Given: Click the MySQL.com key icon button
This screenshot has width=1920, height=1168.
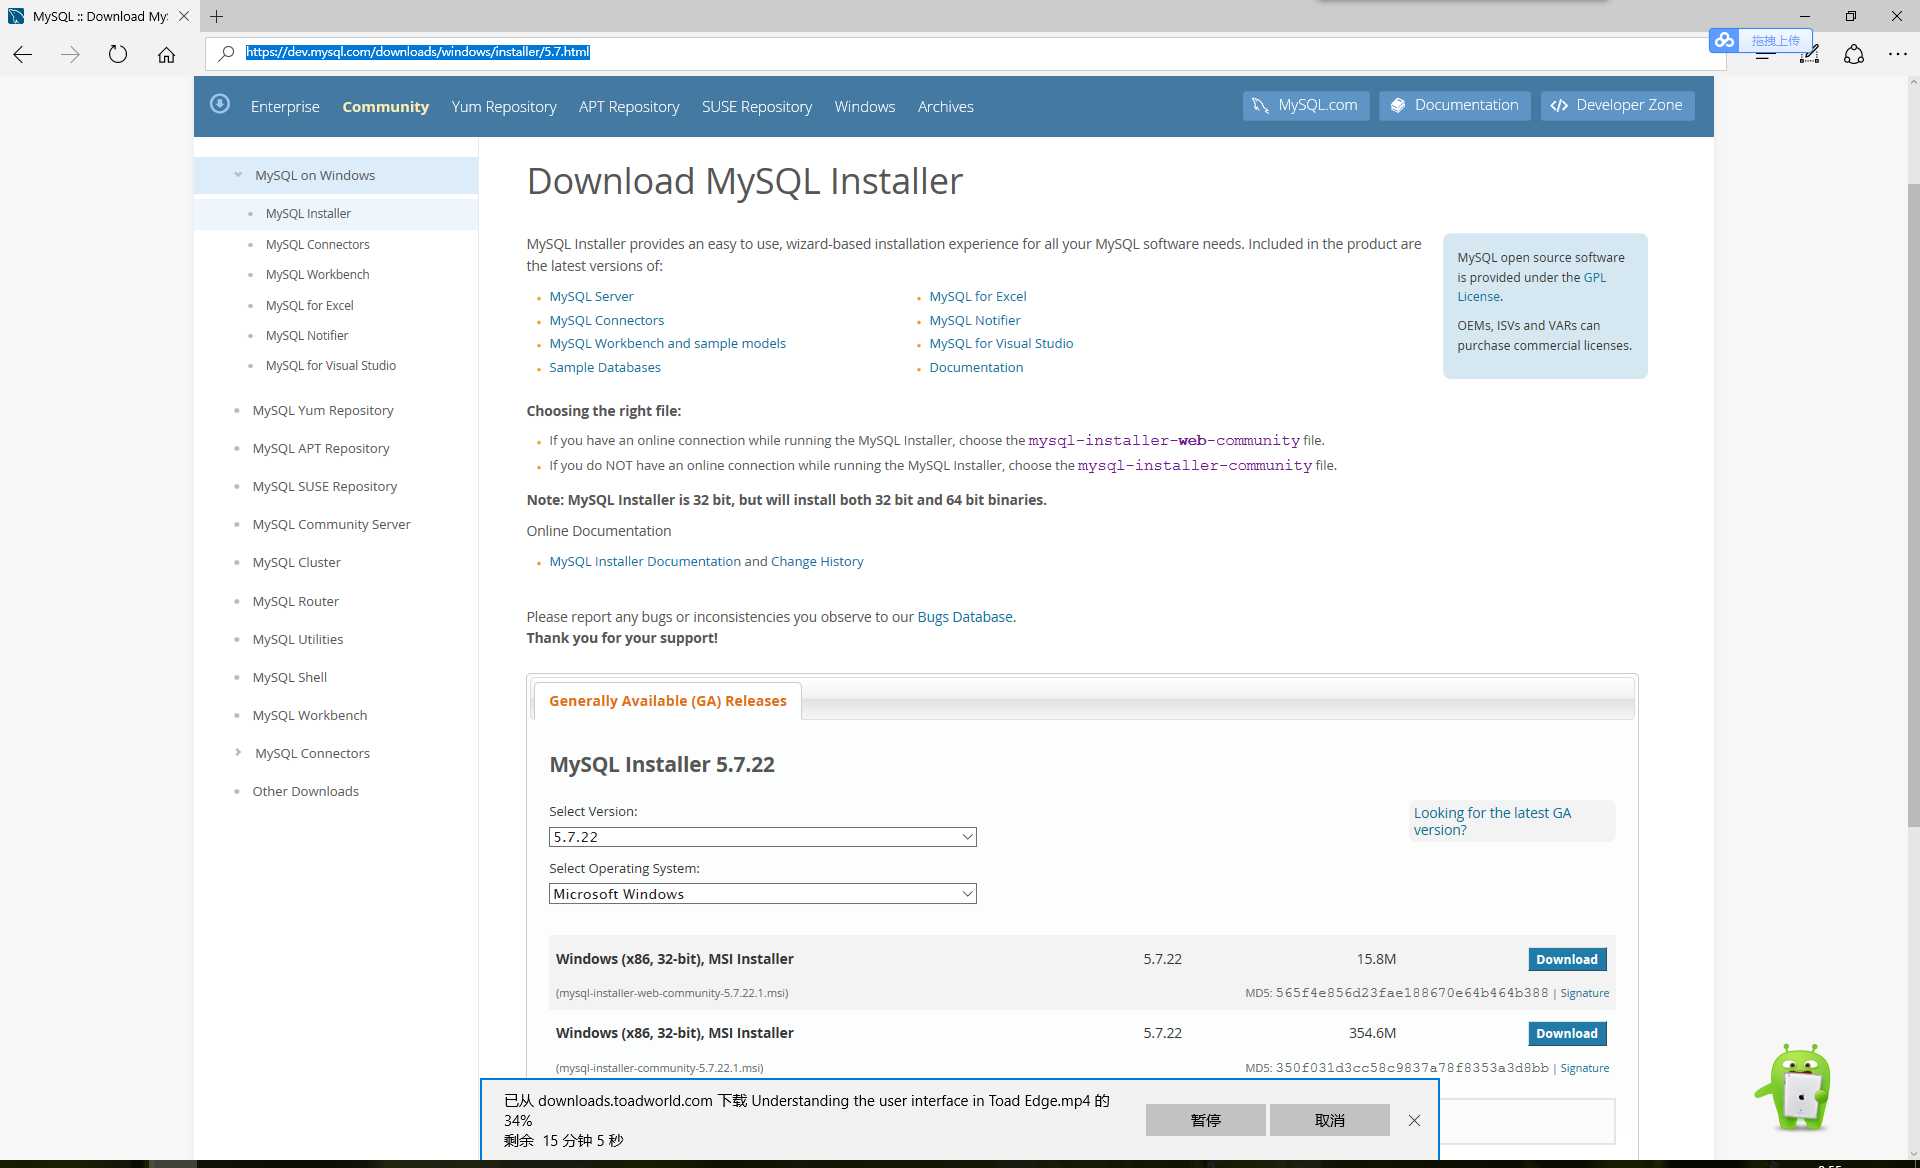Looking at the screenshot, I should [1259, 105].
